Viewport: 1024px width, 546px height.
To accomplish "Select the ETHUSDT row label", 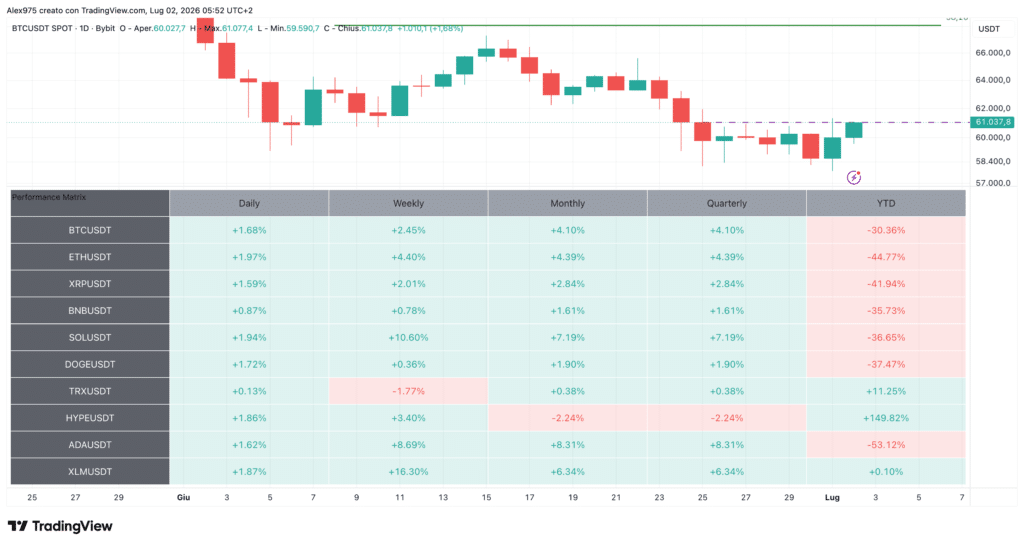I will coord(89,257).
